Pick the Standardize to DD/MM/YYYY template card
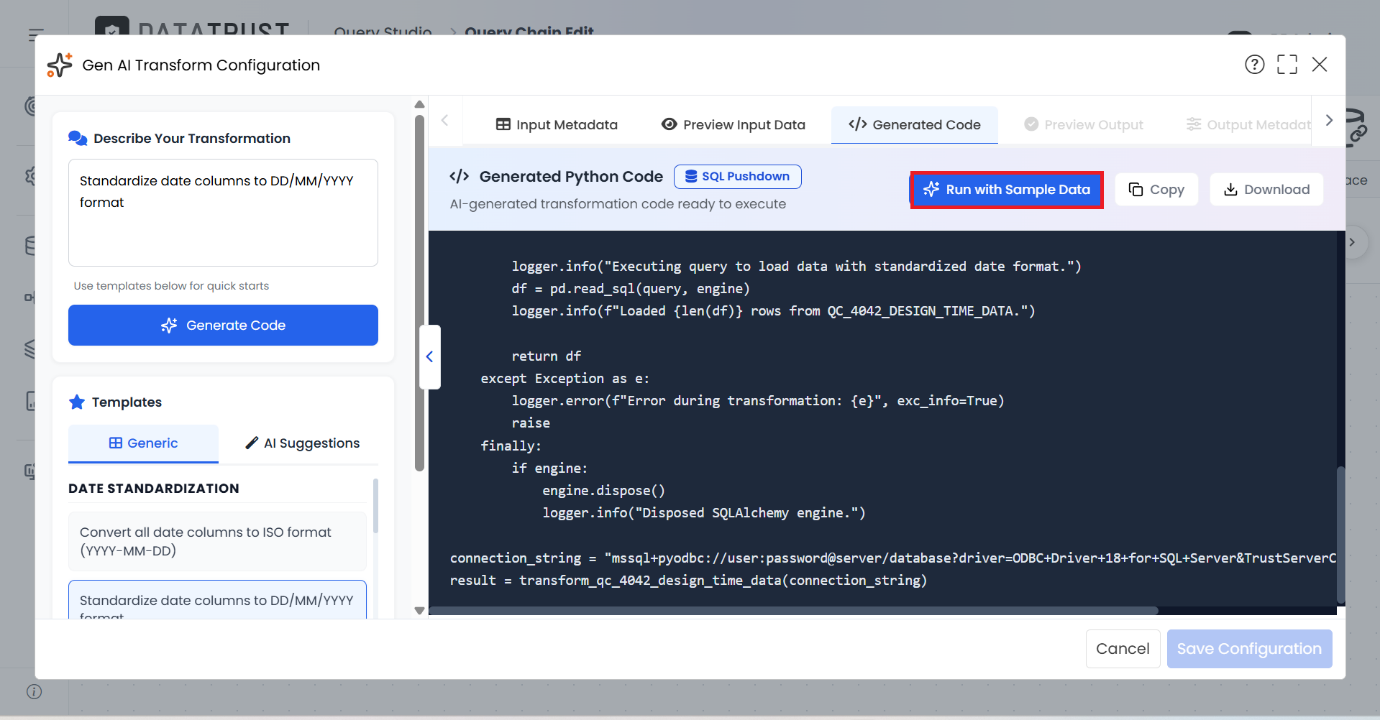This screenshot has width=1380, height=720. 217,600
